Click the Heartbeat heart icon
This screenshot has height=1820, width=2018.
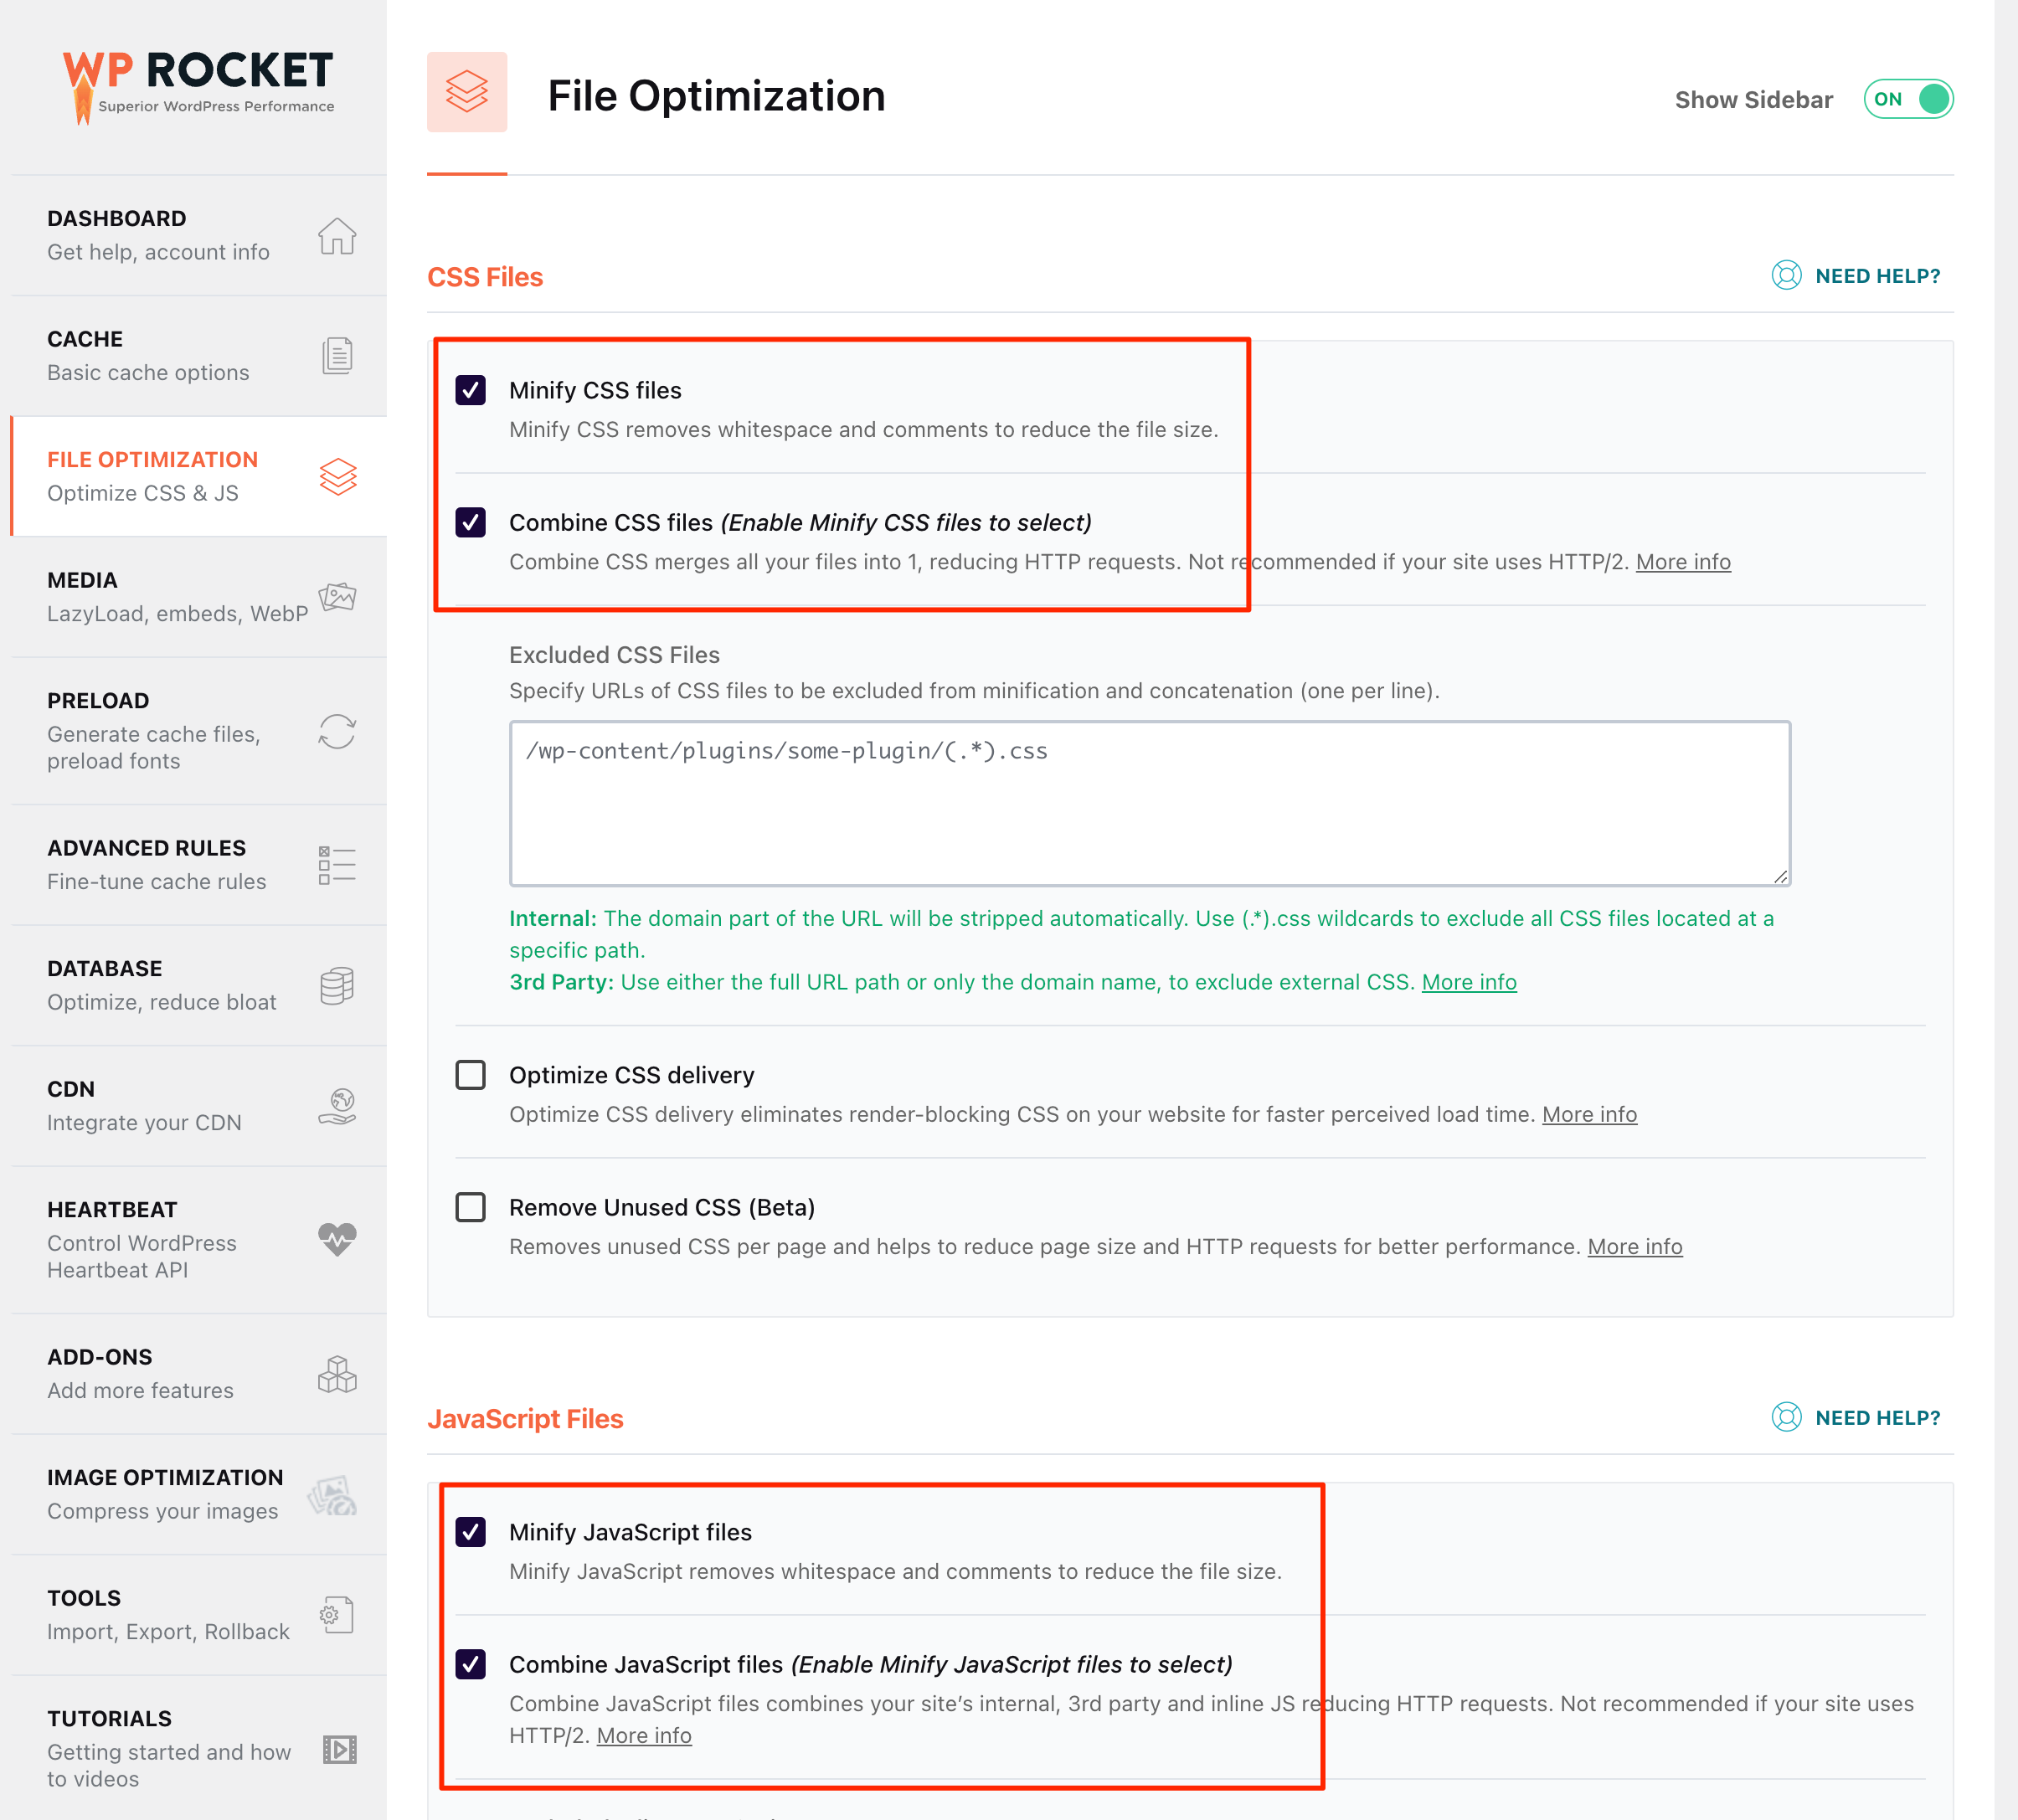(x=337, y=1240)
